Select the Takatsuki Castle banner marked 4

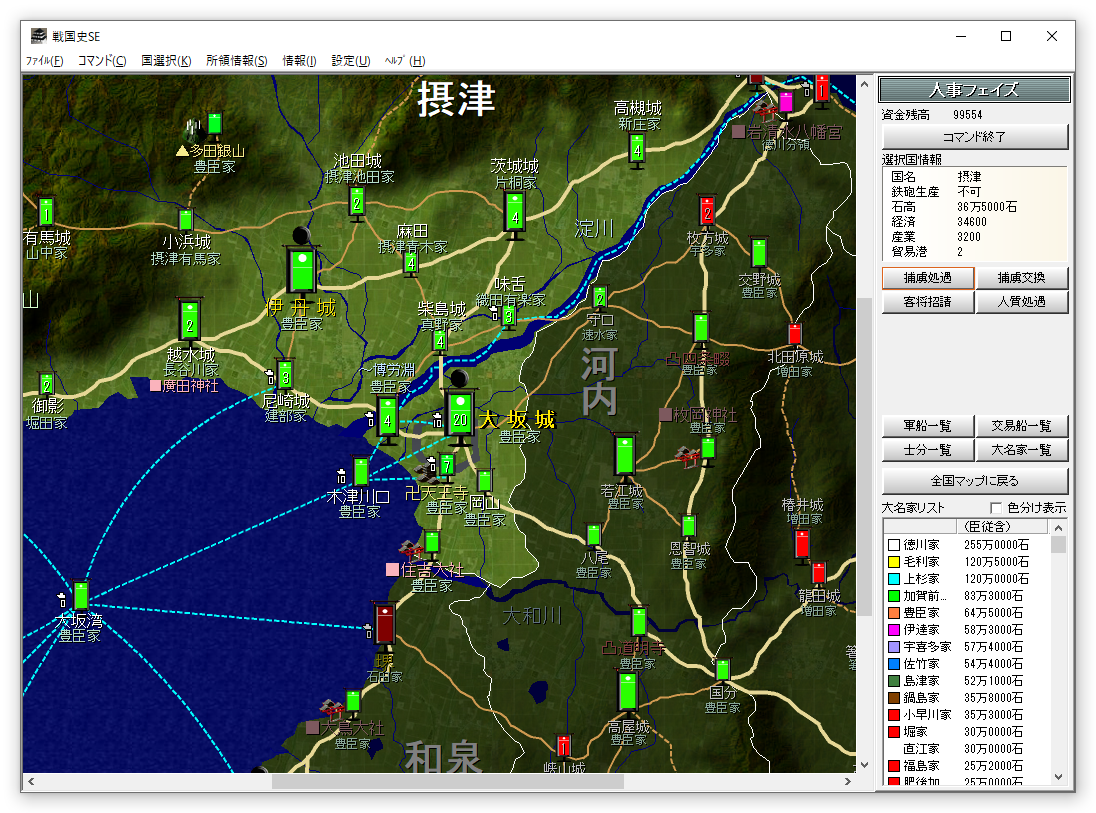(x=637, y=150)
